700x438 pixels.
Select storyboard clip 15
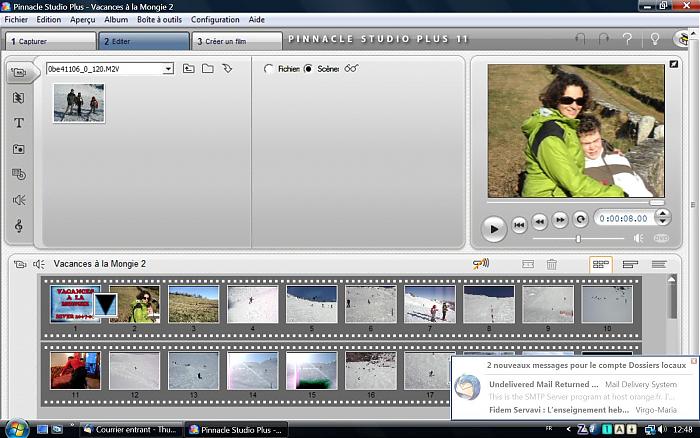[x=312, y=371]
